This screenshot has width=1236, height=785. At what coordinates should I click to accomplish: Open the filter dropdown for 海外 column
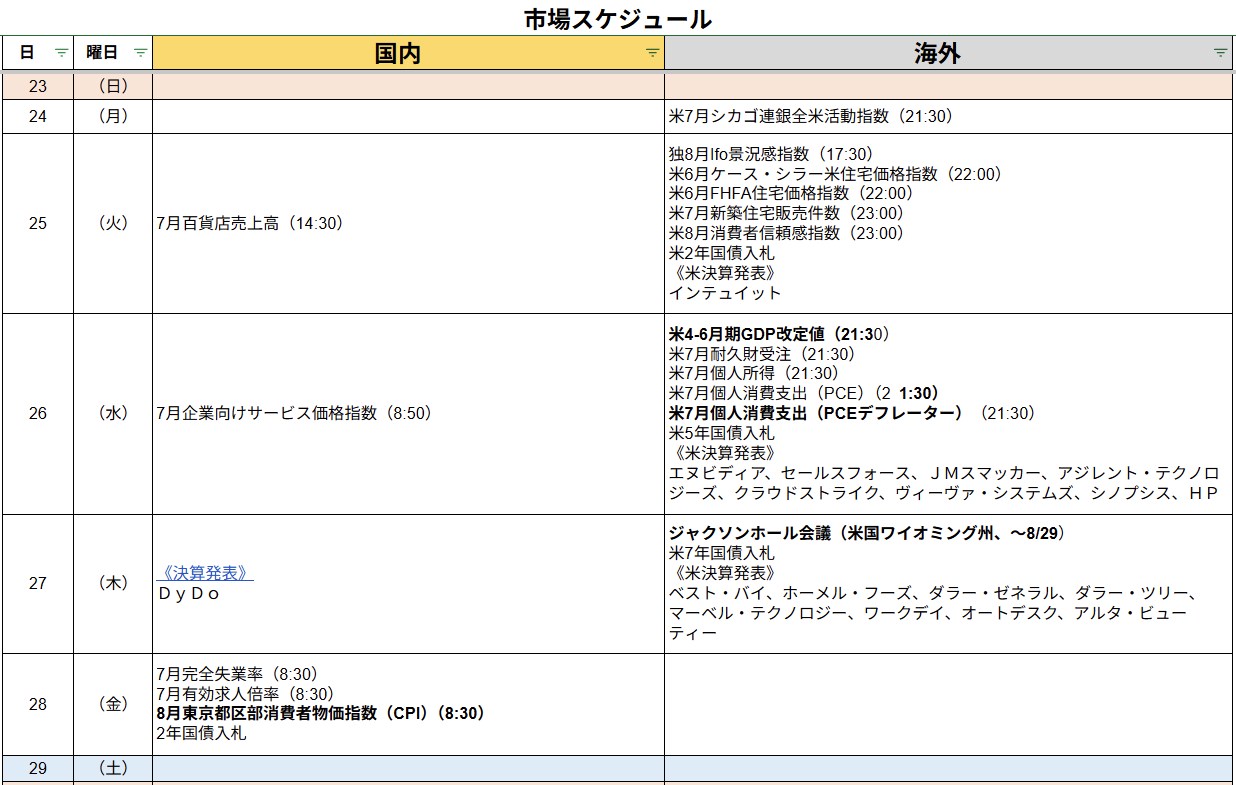pyautogui.click(x=1220, y=53)
